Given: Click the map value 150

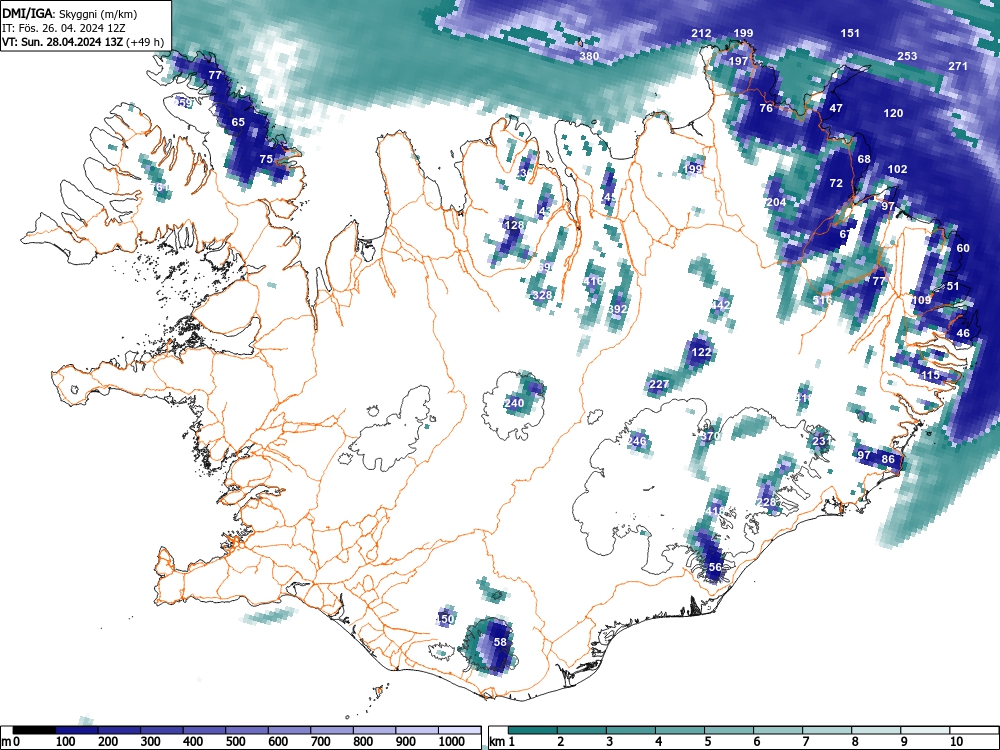Looking at the screenshot, I should [x=444, y=619].
